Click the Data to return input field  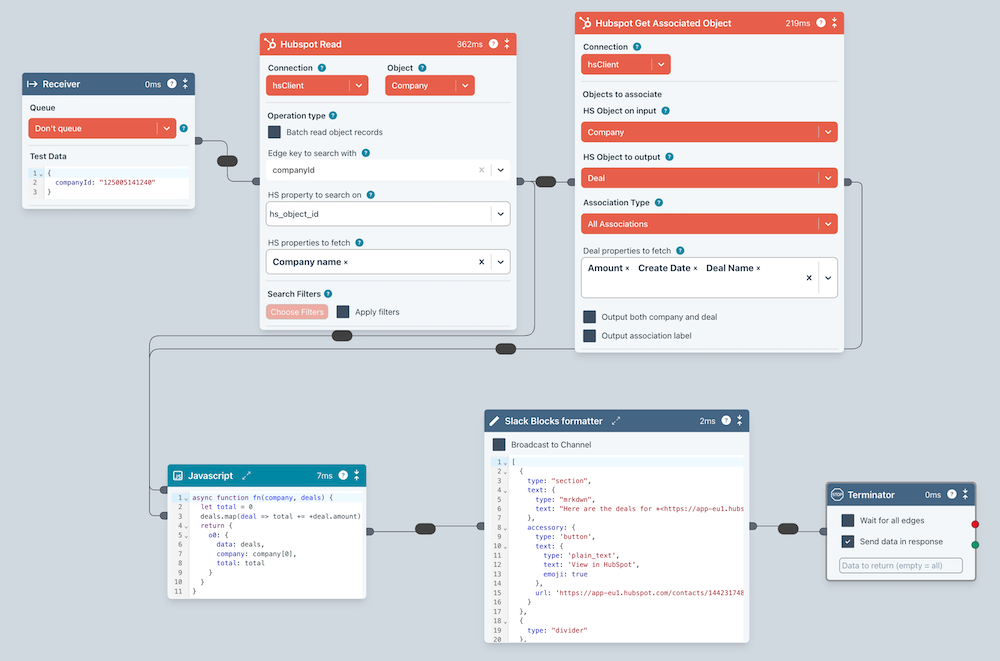pyautogui.click(x=900, y=566)
